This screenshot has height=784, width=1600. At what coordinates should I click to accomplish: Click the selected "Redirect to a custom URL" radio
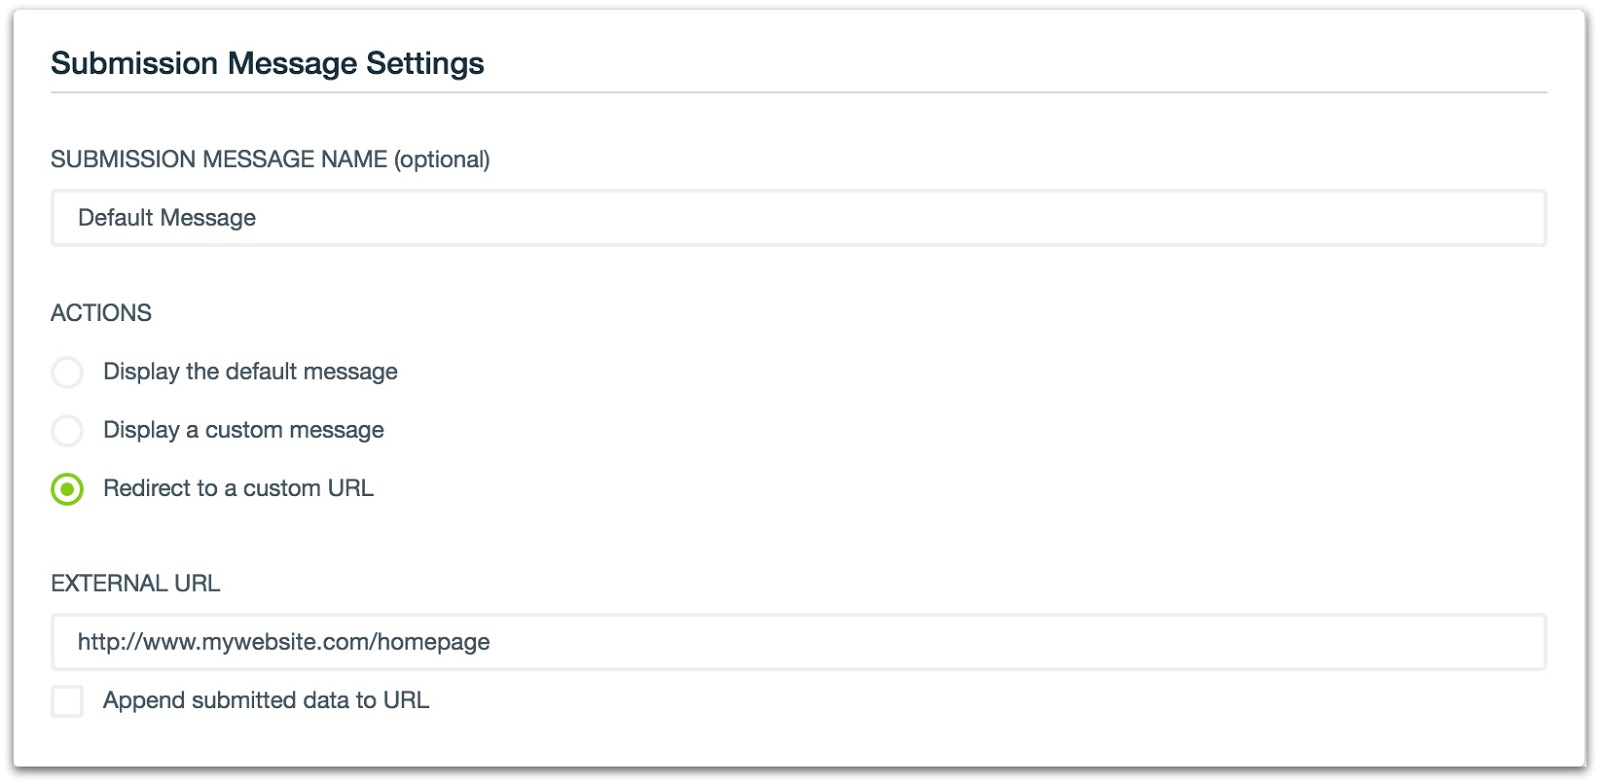pyautogui.click(x=67, y=489)
